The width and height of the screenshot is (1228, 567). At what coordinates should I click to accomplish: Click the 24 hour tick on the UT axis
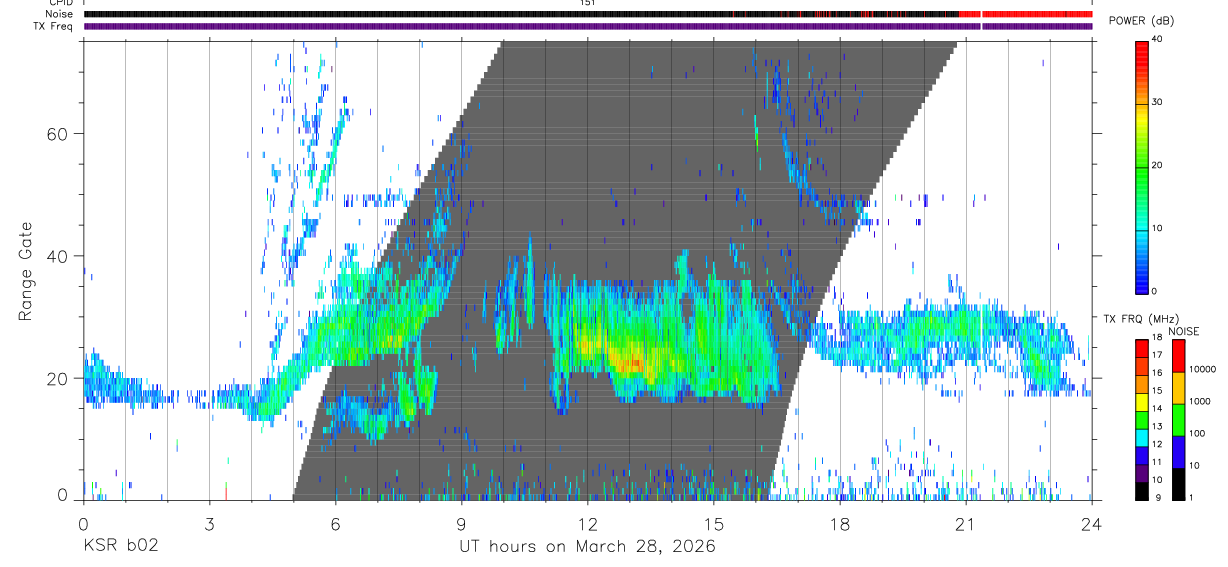pos(1092,522)
